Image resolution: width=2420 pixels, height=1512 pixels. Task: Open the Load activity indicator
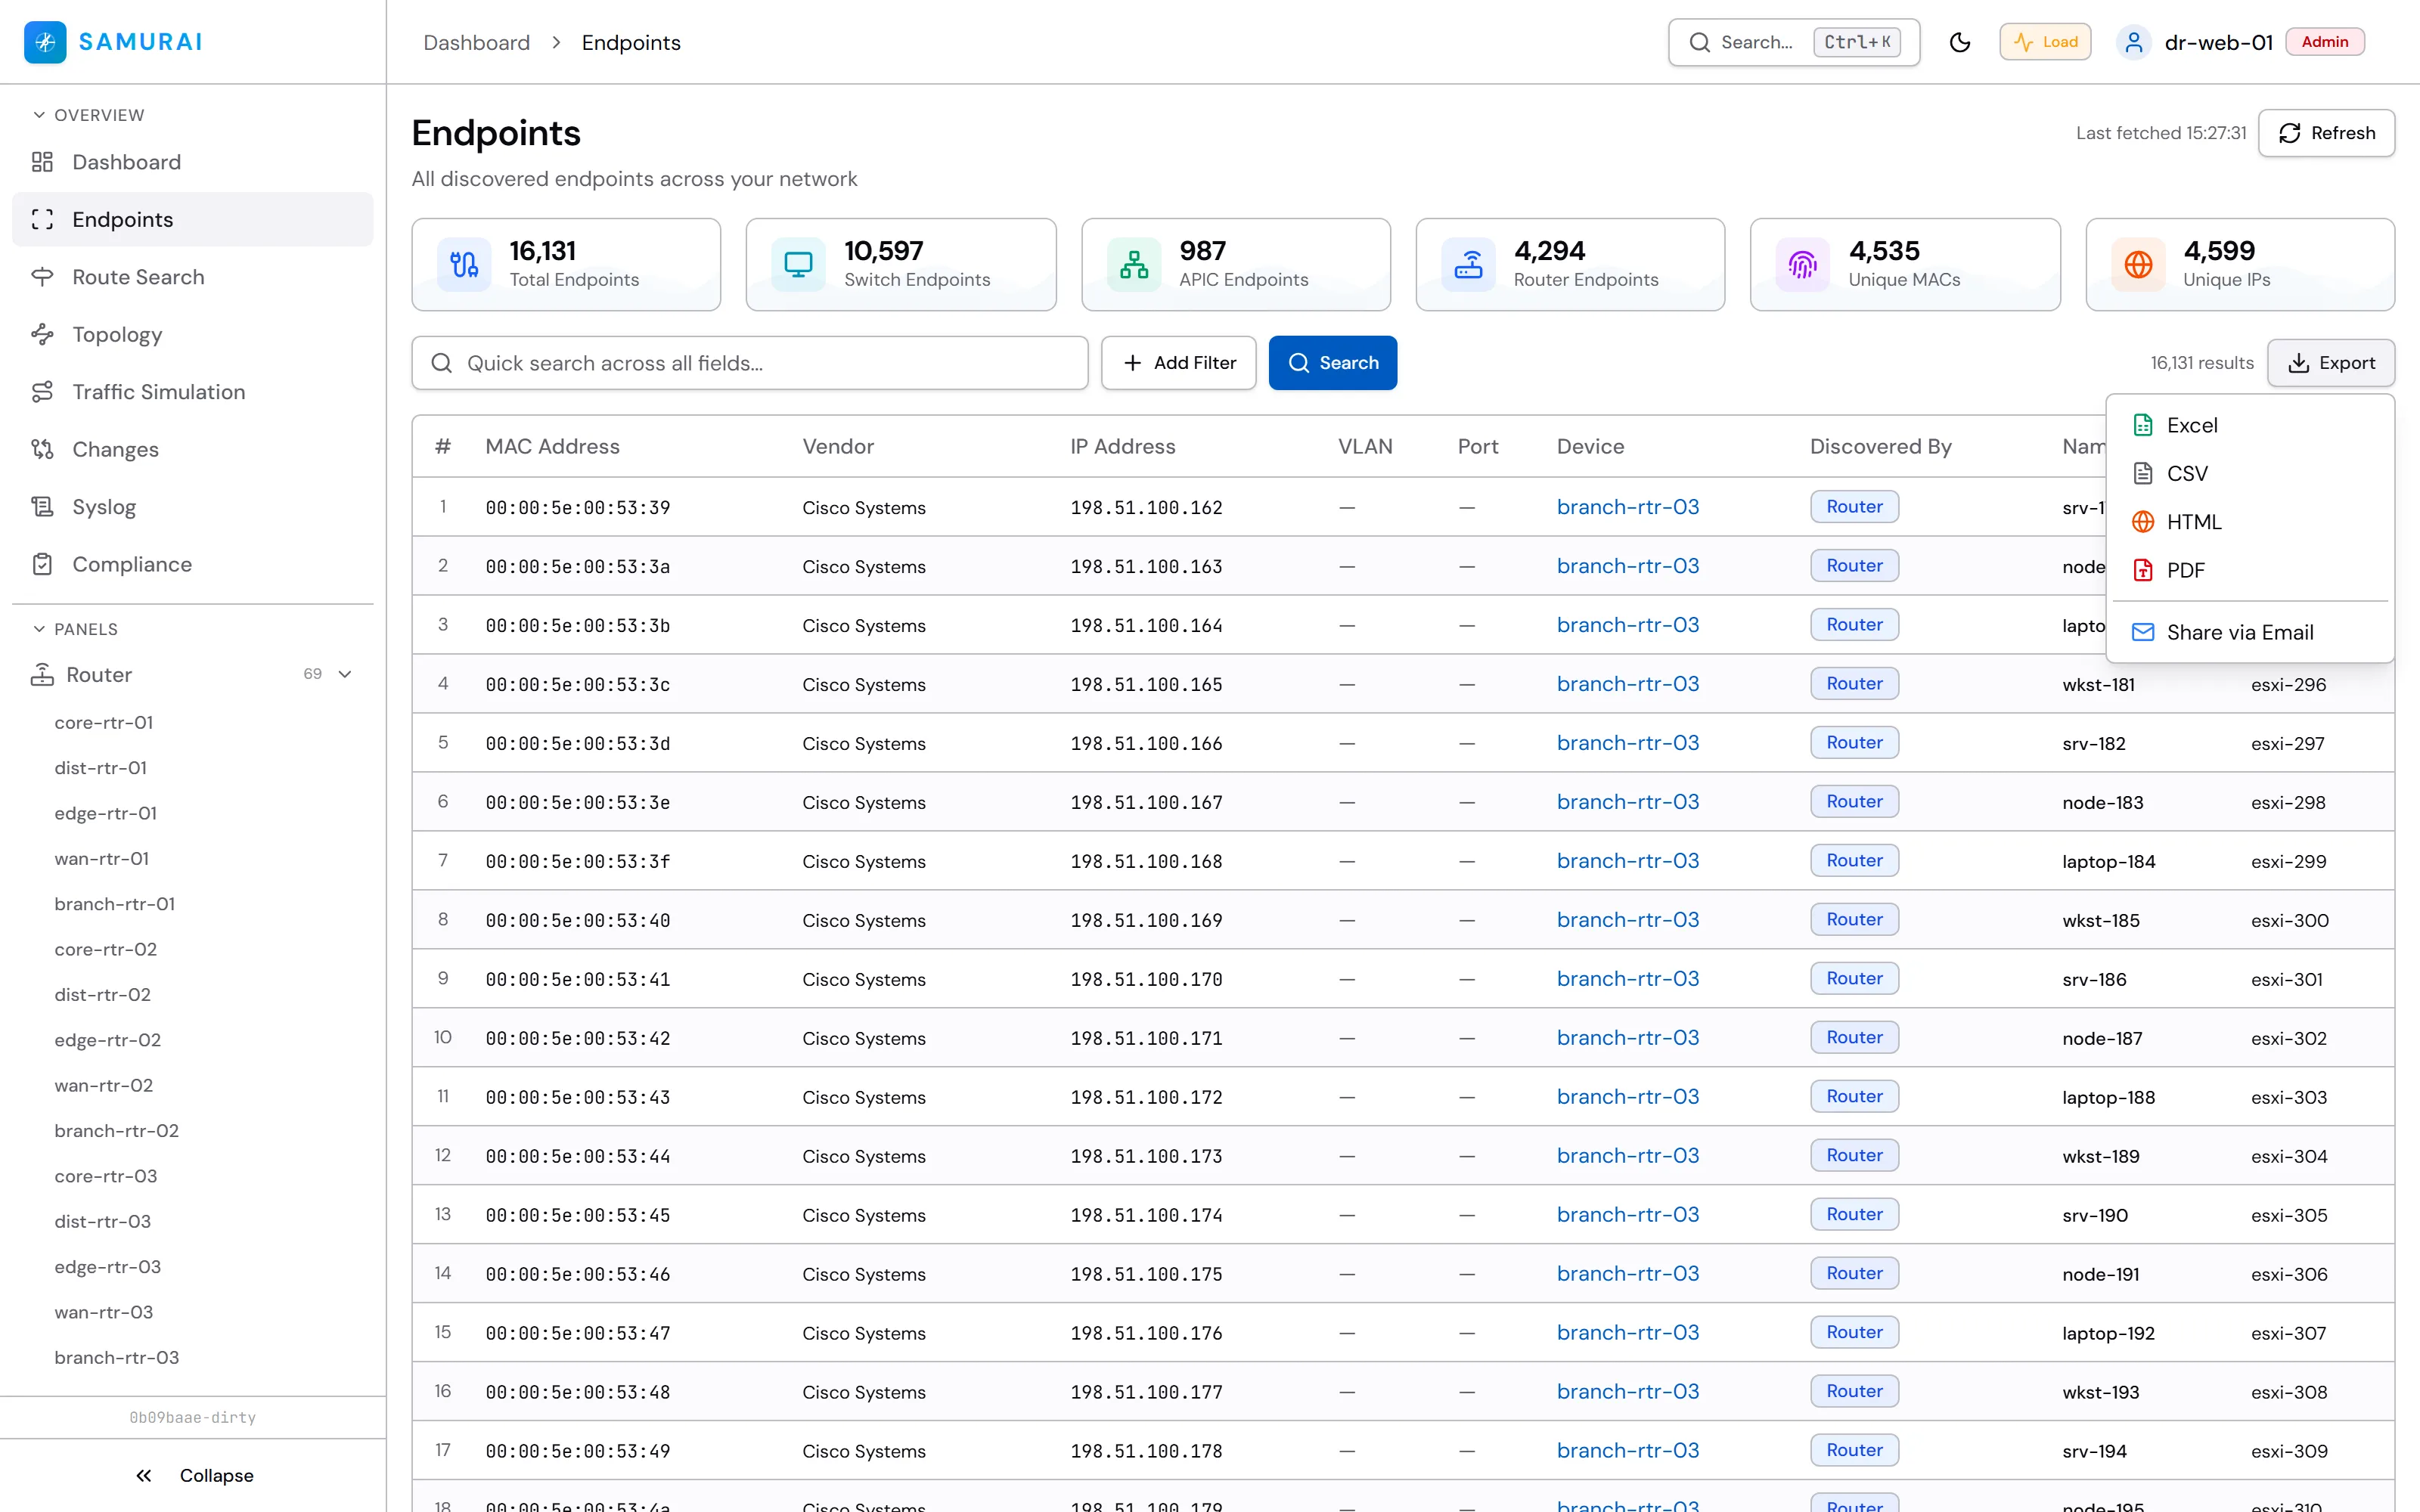click(2045, 42)
